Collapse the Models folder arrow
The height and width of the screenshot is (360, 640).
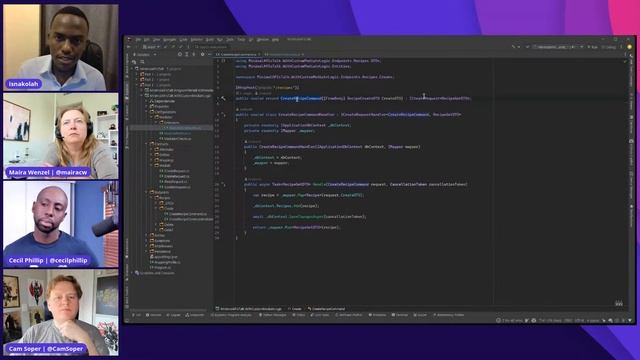coord(151,165)
